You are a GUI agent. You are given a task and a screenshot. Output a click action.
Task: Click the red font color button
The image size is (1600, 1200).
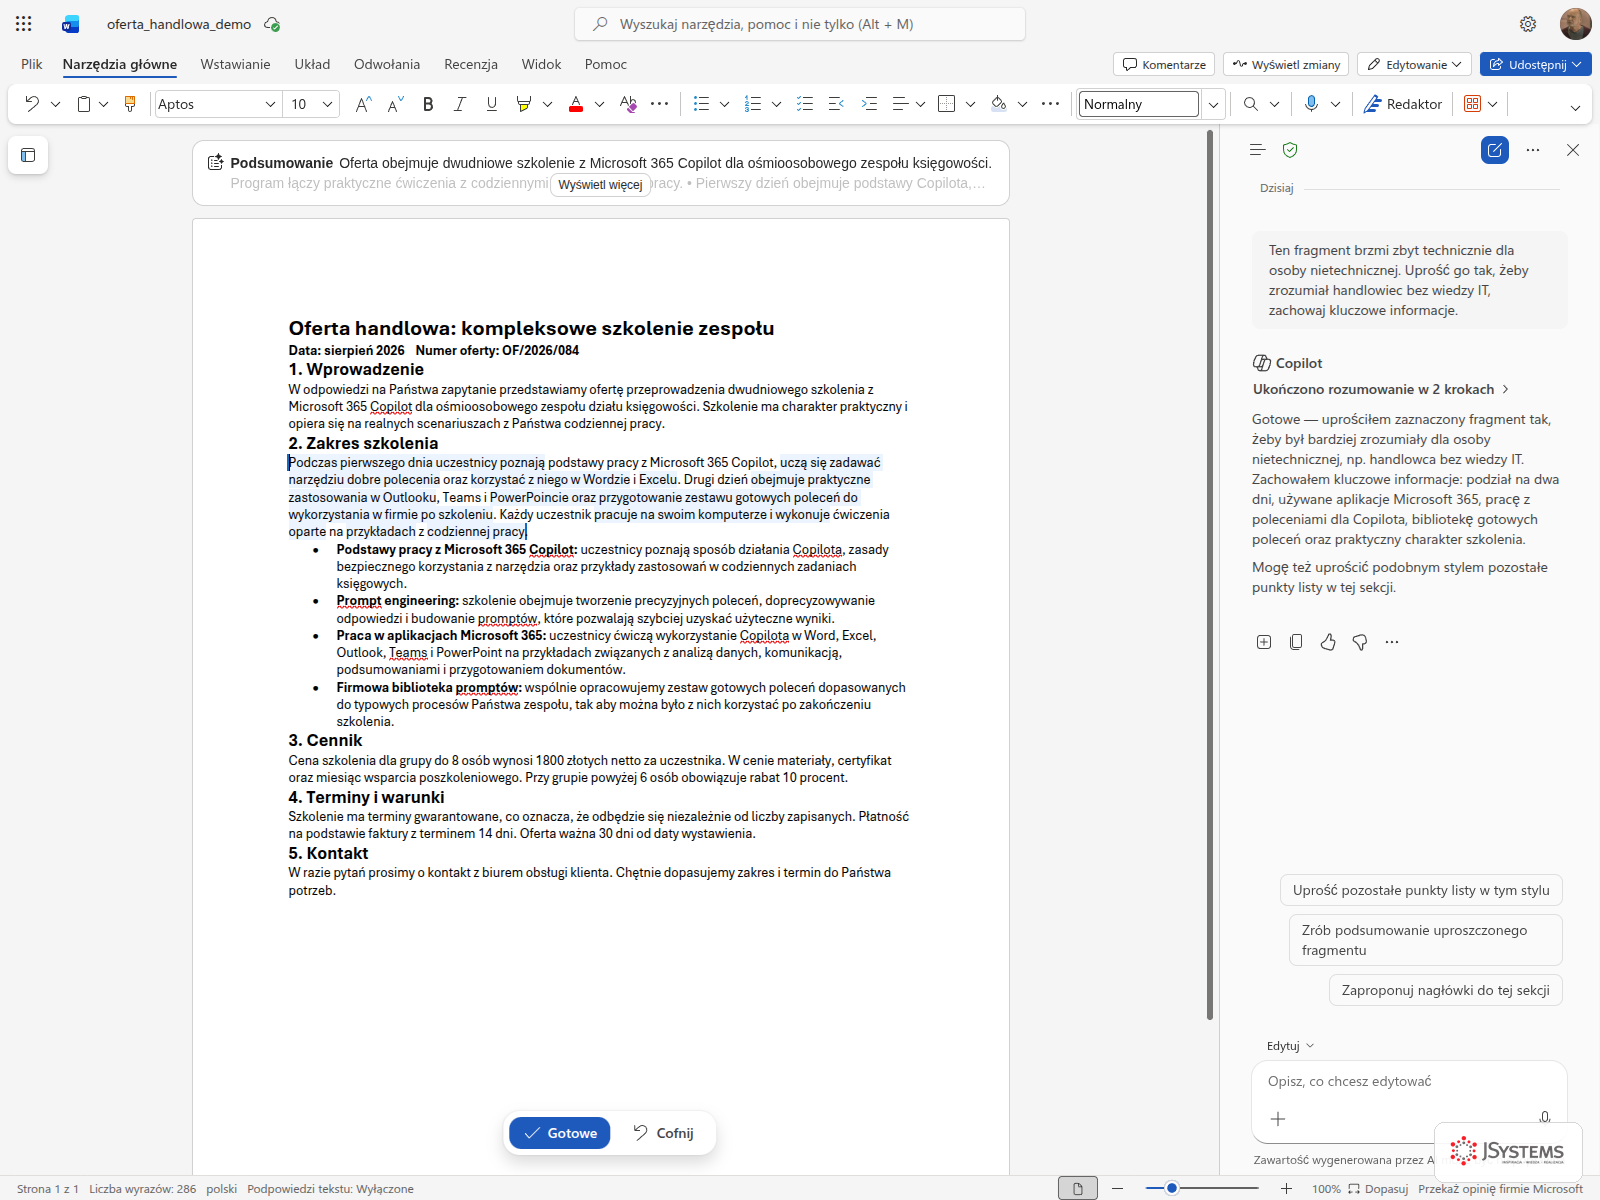tap(576, 104)
